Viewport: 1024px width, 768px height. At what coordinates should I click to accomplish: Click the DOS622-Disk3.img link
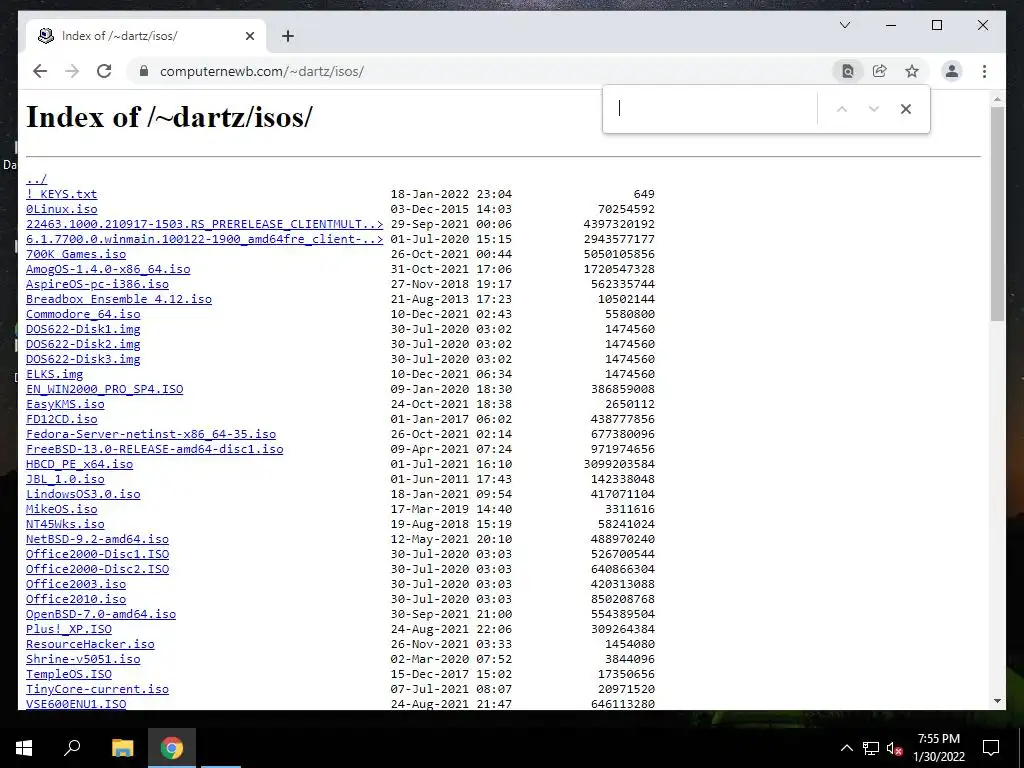83,359
